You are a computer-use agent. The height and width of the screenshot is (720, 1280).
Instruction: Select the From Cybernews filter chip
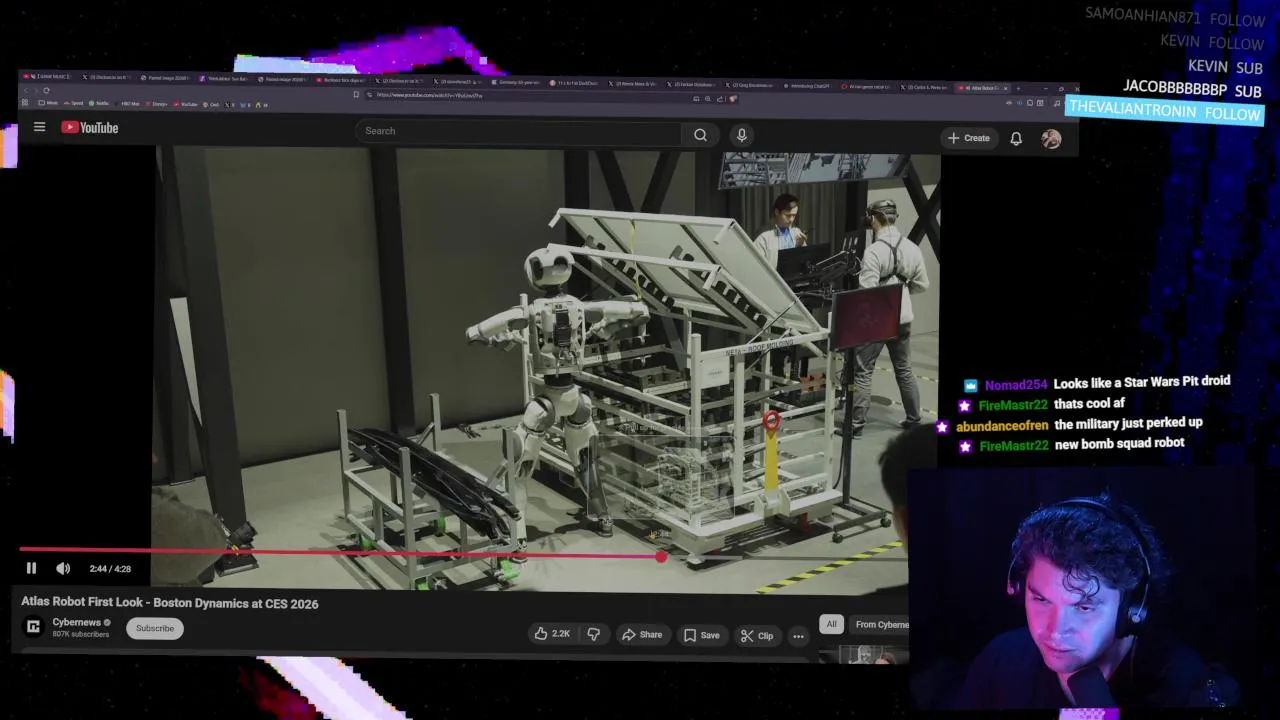[880, 624]
